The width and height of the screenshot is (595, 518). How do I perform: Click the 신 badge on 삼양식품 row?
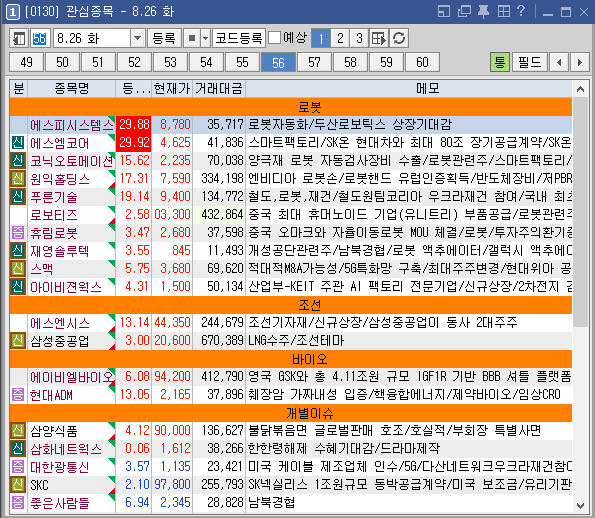click(x=18, y=430)
